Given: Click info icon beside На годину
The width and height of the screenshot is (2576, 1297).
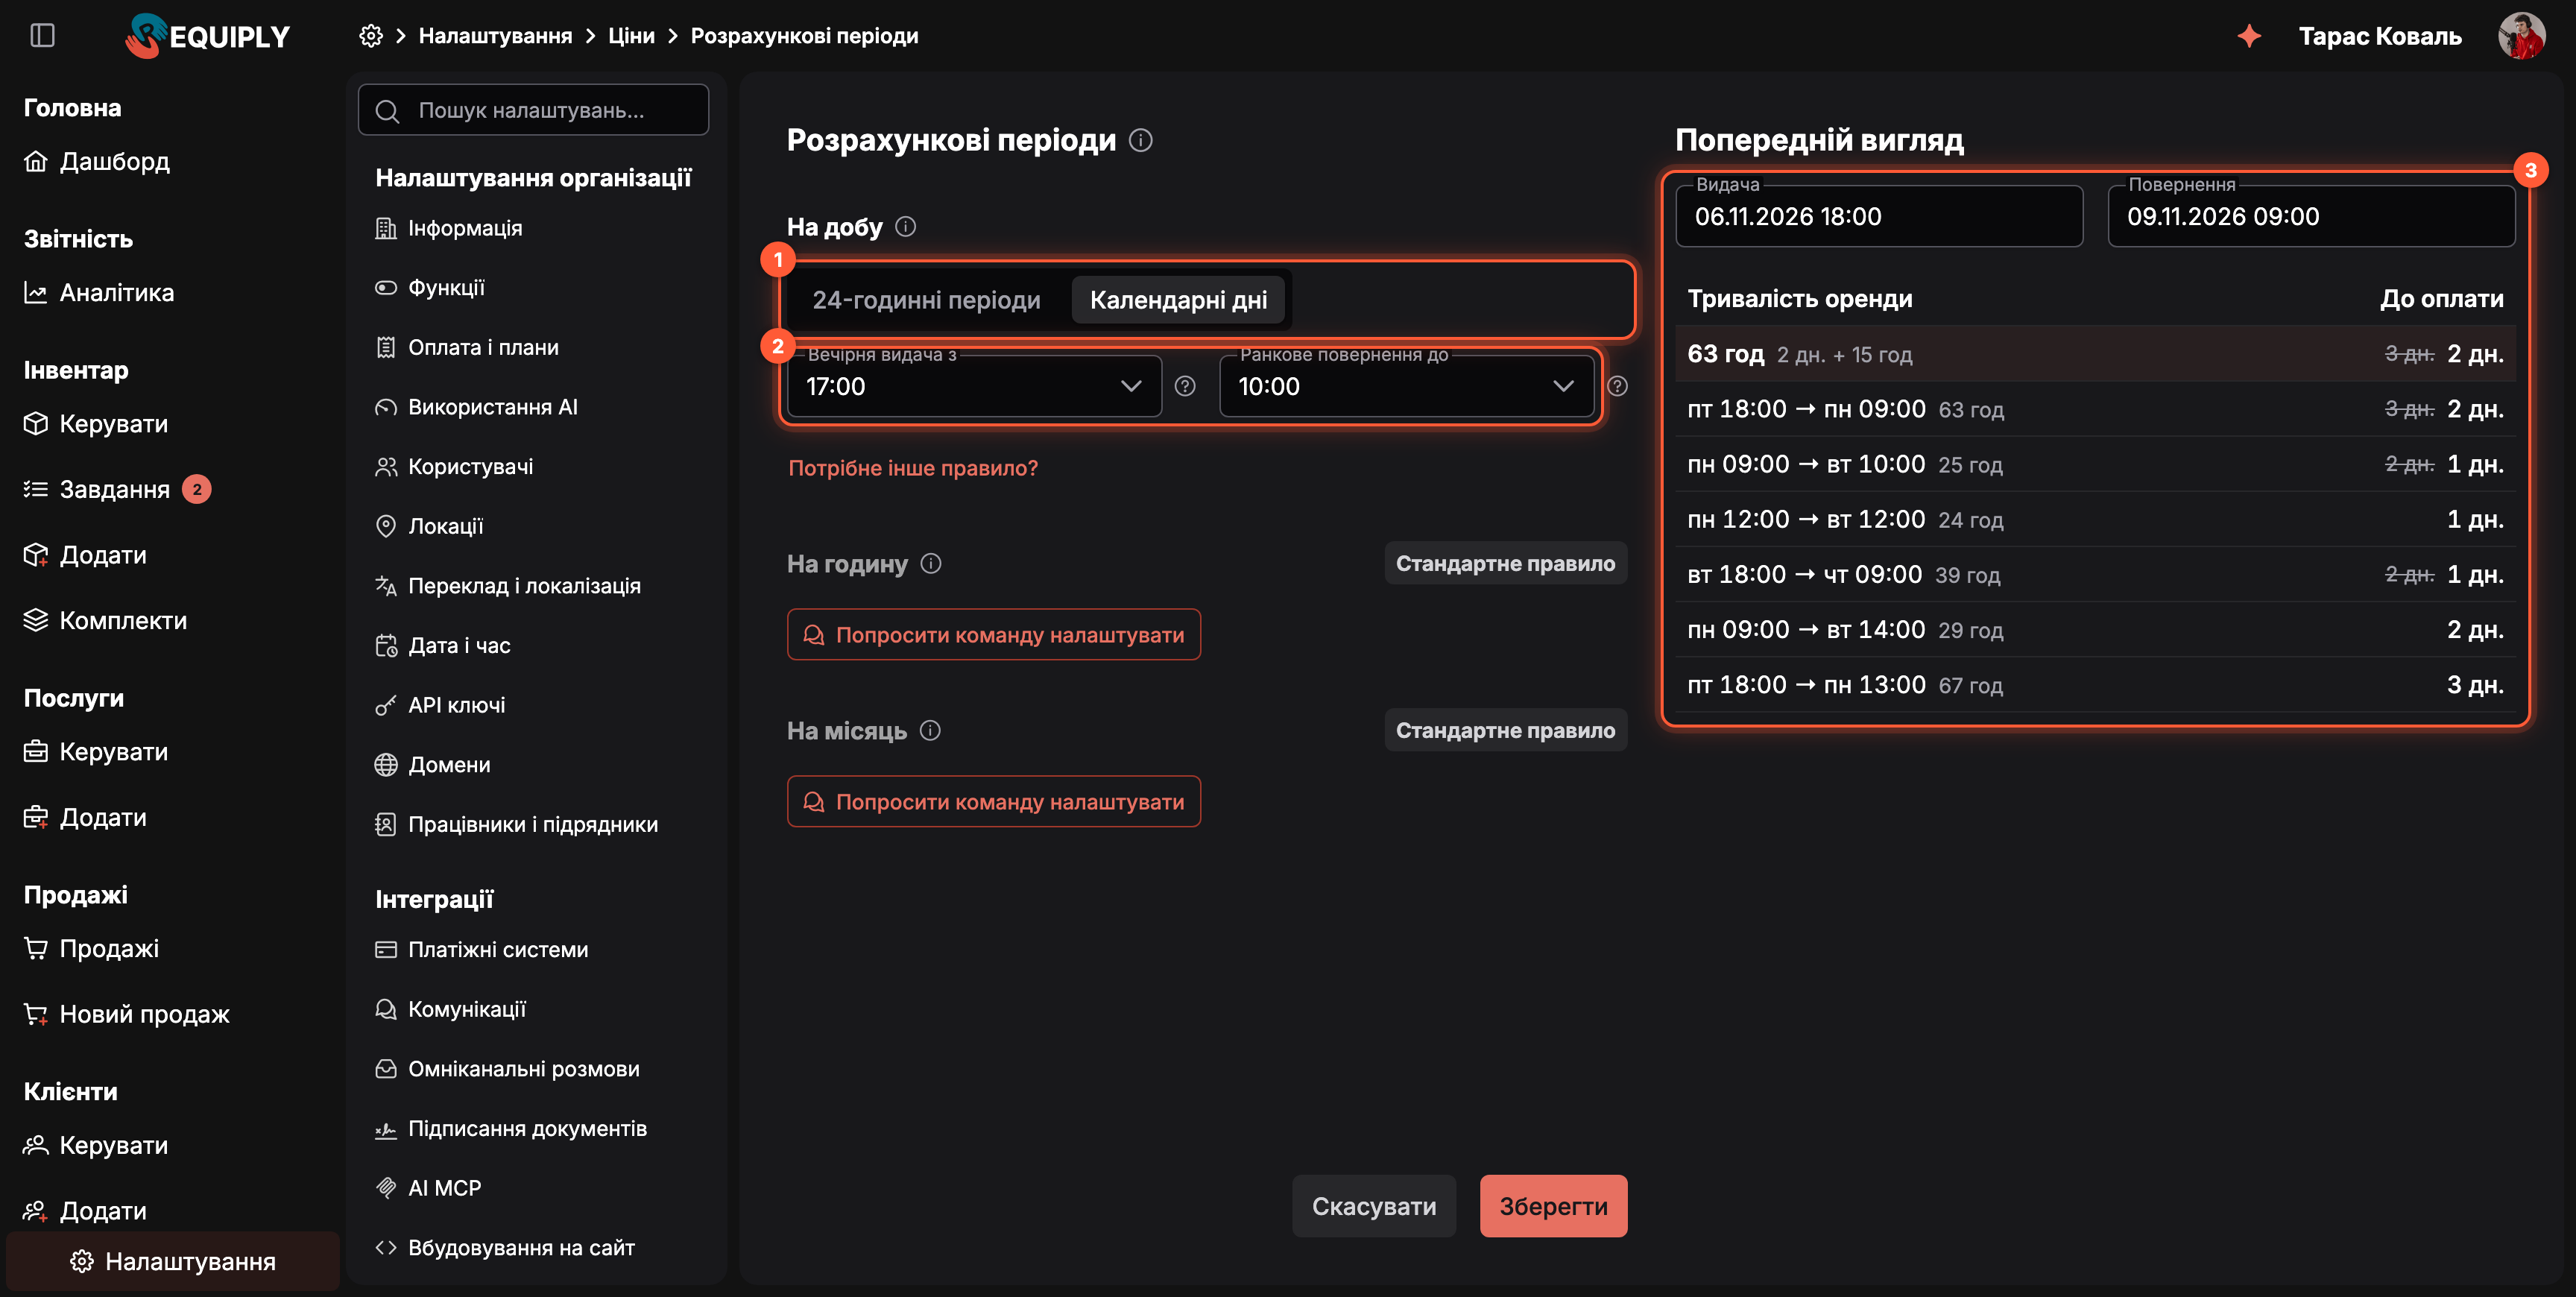Looking at the screenshot, I should (931, 564).
